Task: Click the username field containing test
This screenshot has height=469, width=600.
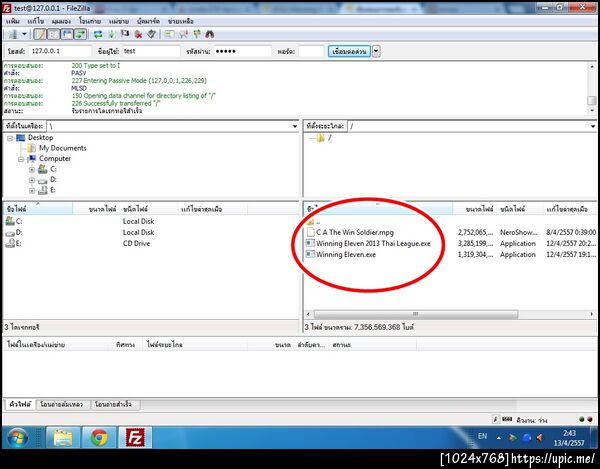Action: click(151, 51)
